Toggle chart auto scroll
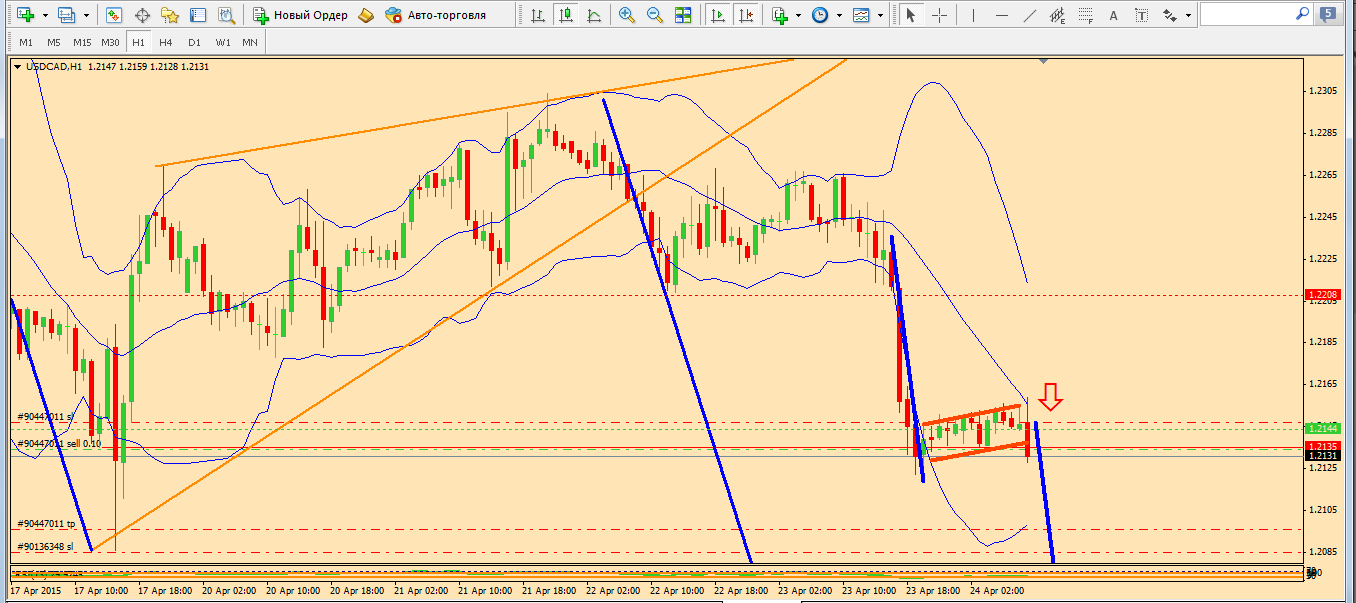Viewport: 1356px width, 603px height. [717, 15]
